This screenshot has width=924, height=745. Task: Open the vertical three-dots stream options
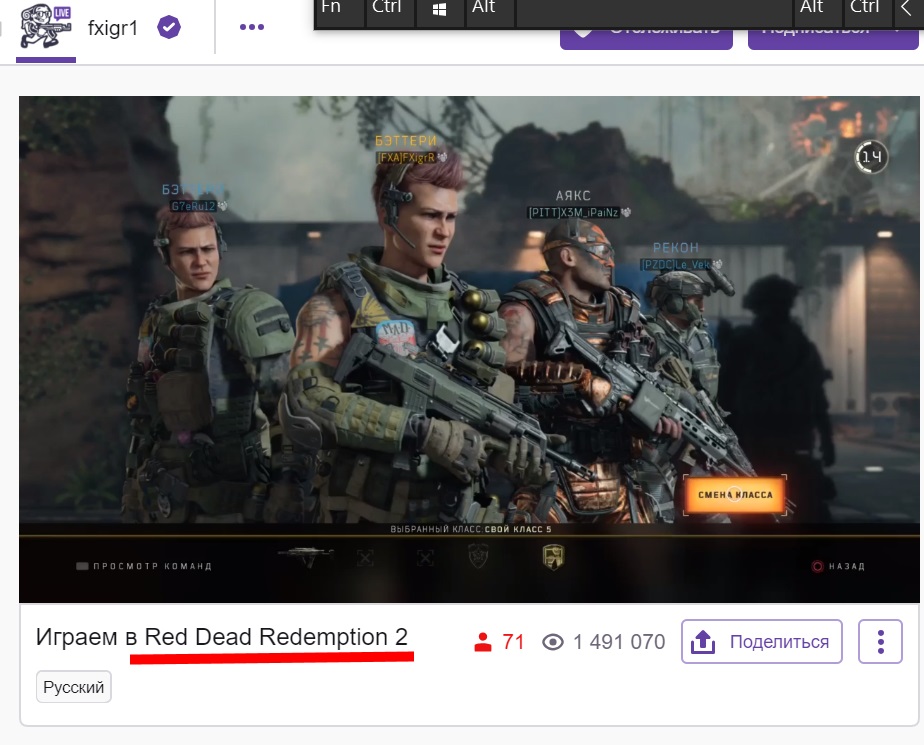[x=881, y=642]
